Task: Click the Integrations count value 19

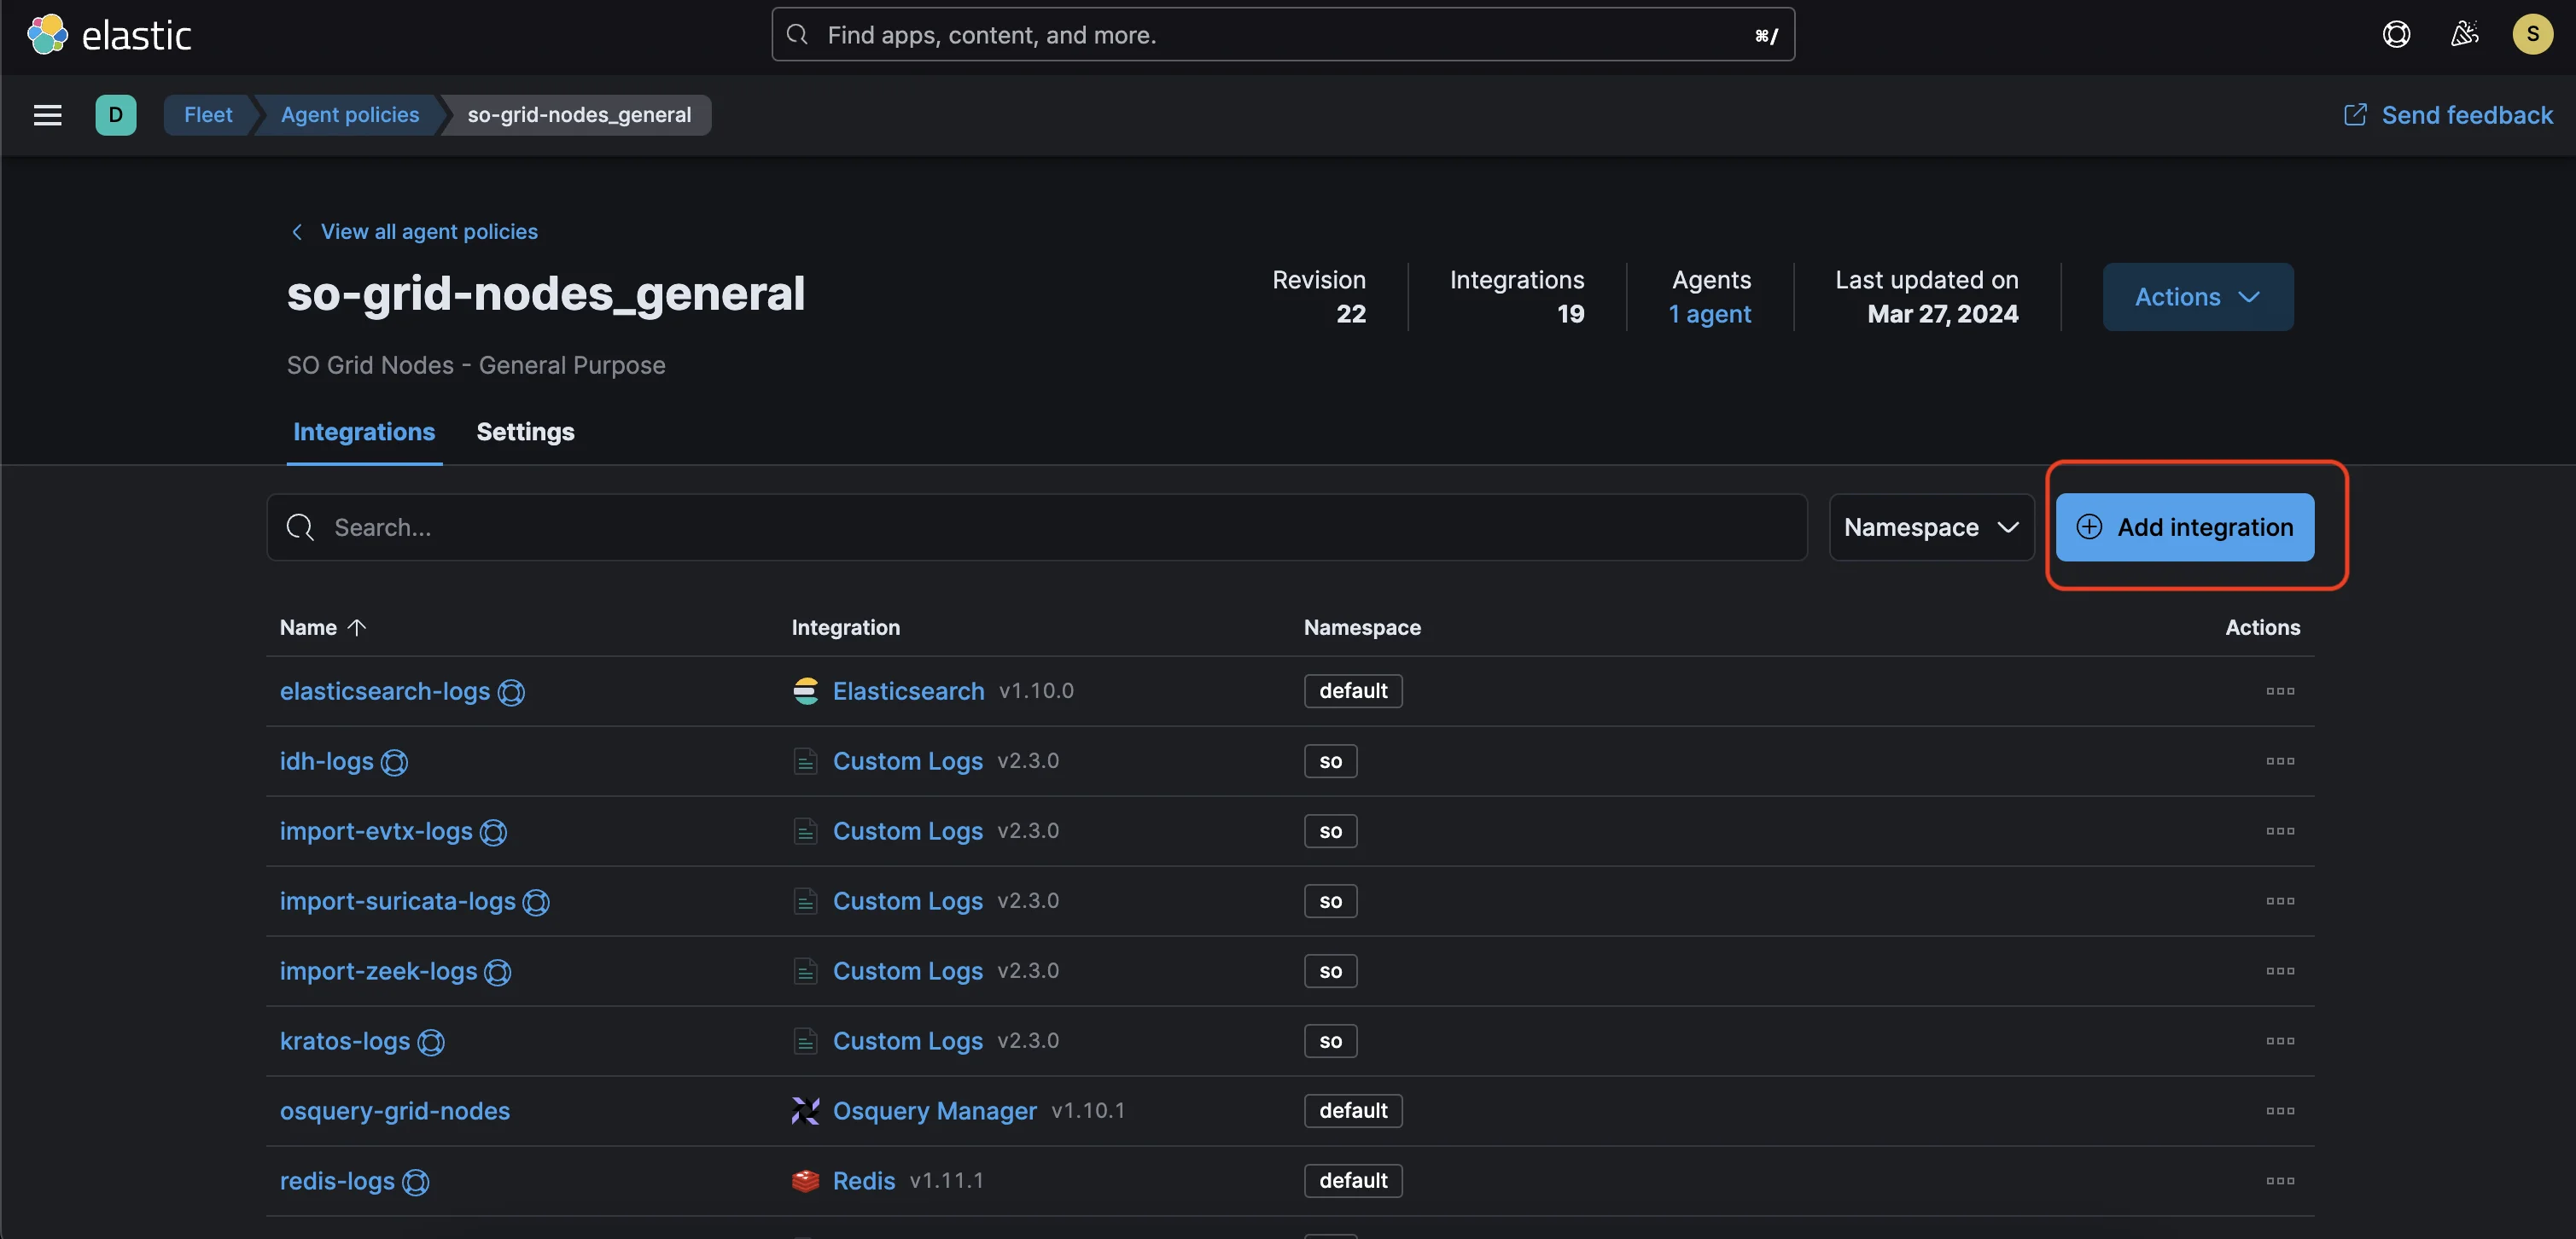Action: (x=1570, y=314)
